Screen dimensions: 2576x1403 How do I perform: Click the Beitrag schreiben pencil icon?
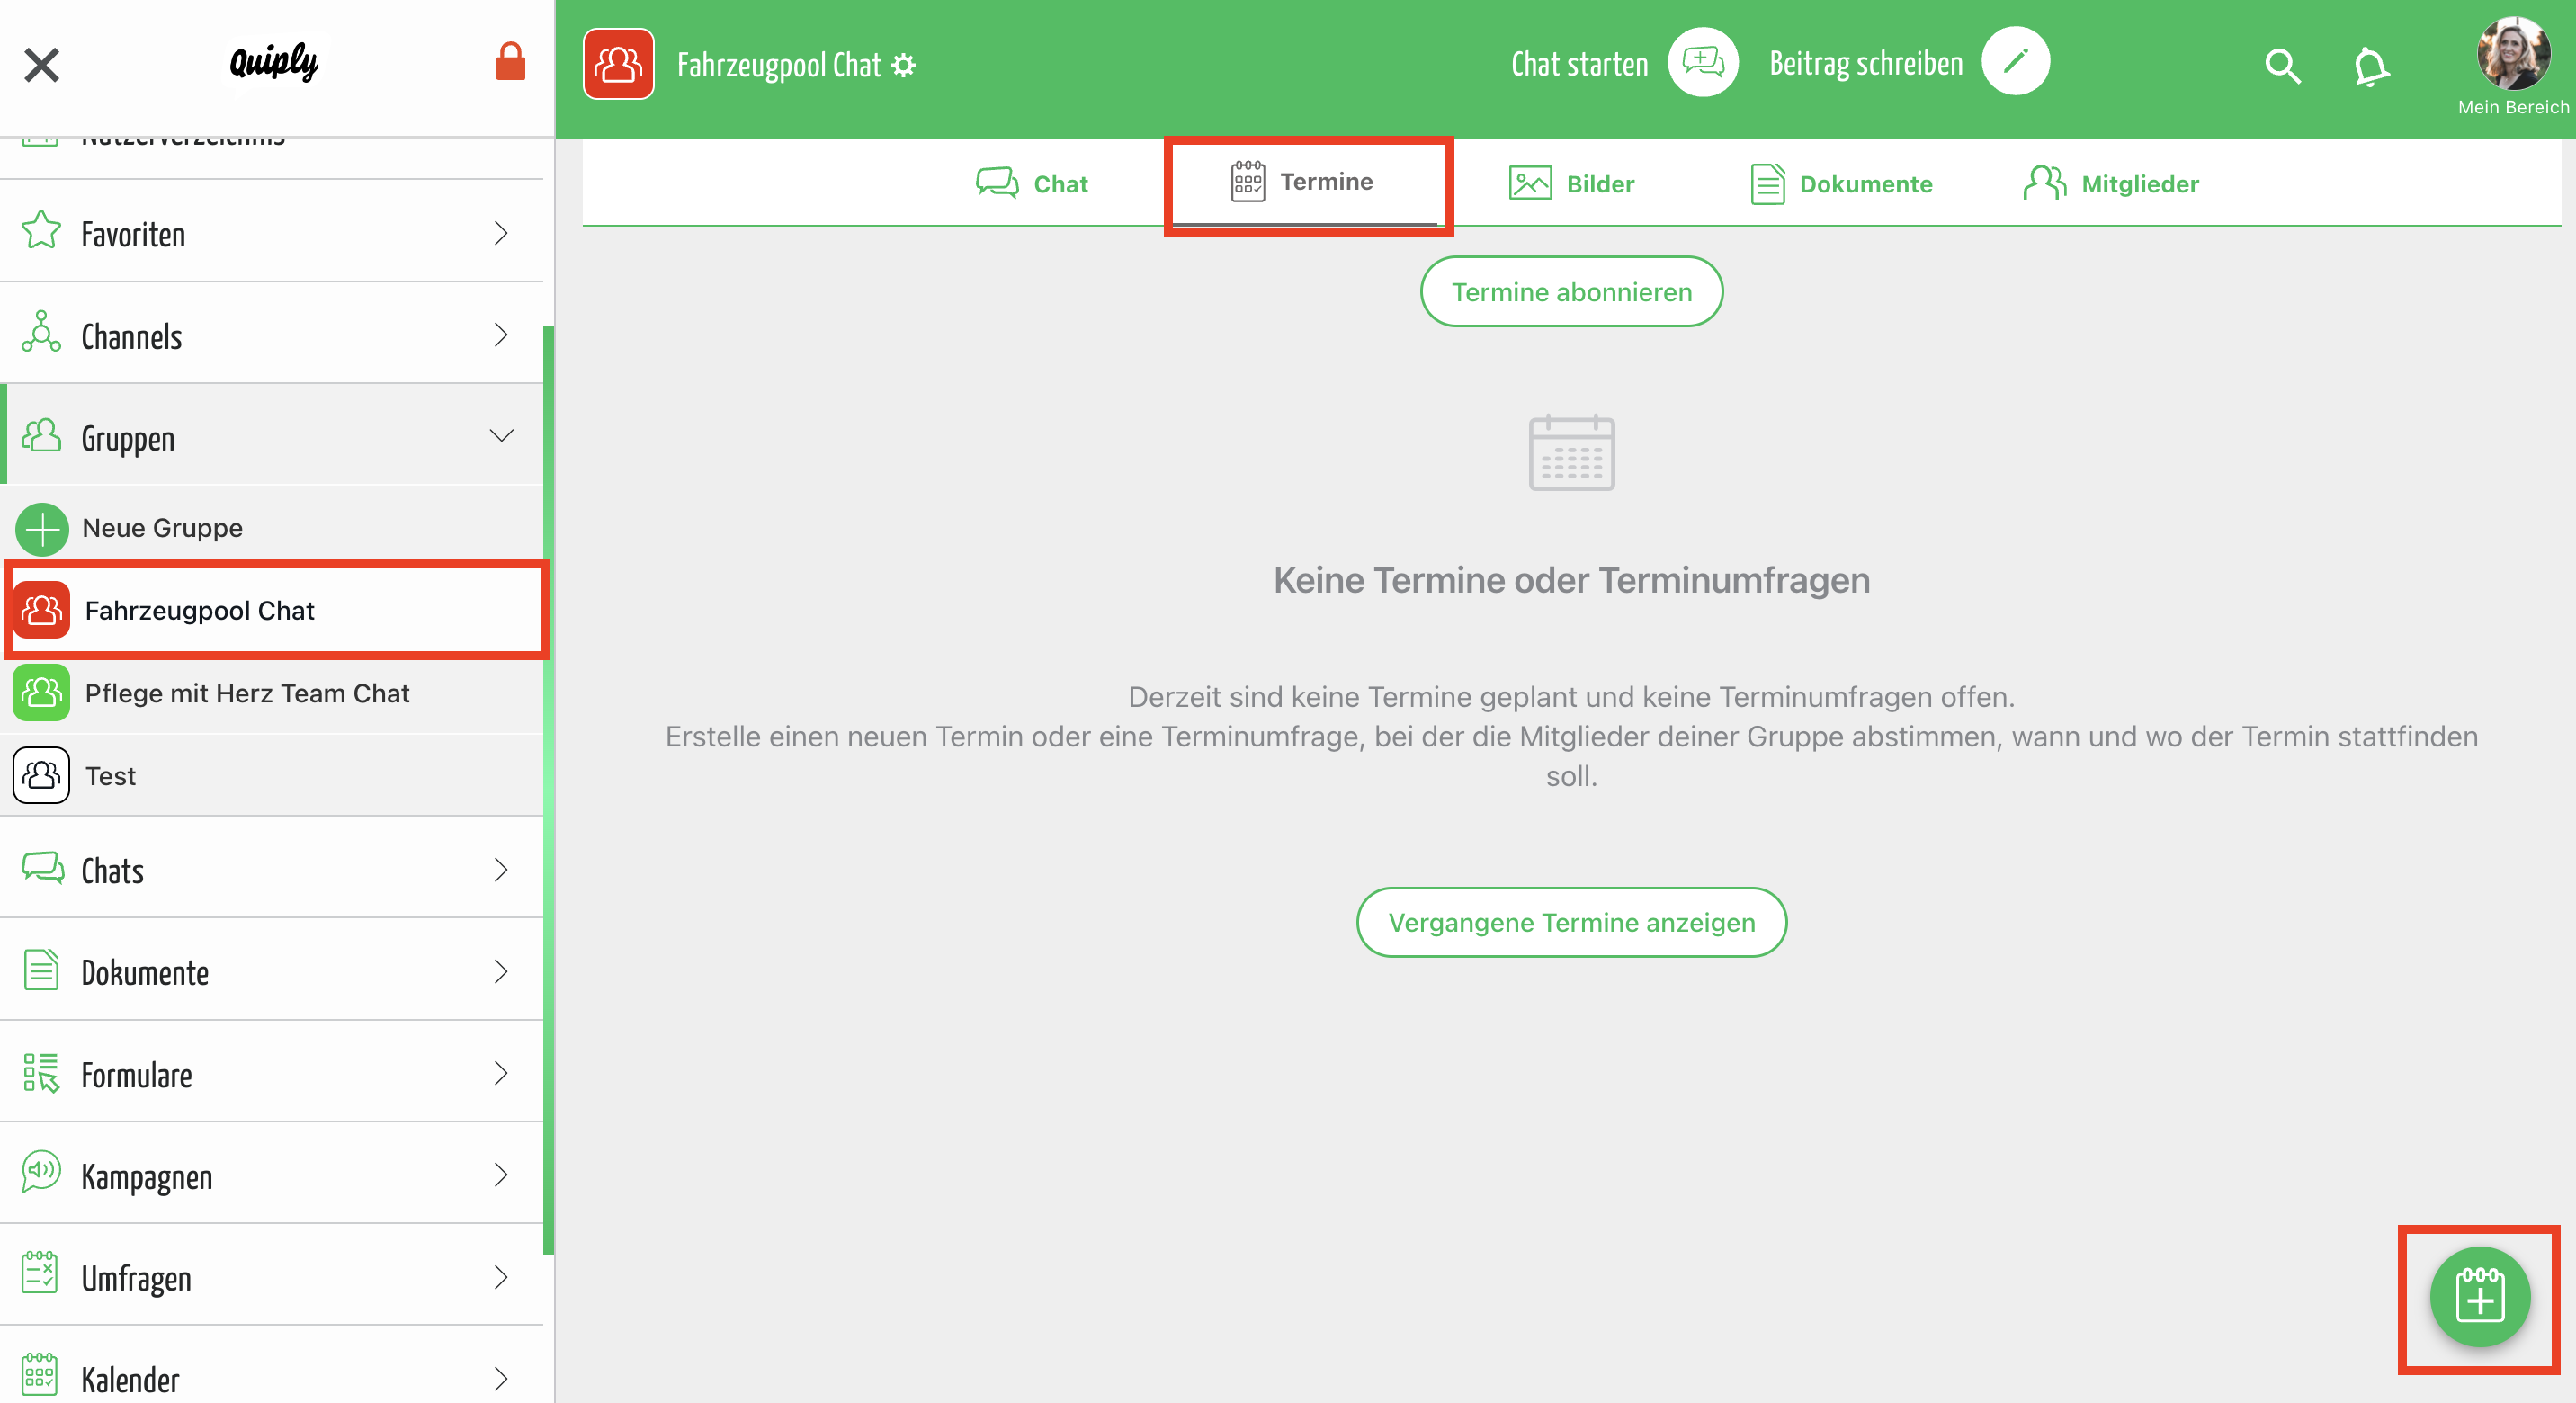pyautogui.click(x=2015, y=62)
